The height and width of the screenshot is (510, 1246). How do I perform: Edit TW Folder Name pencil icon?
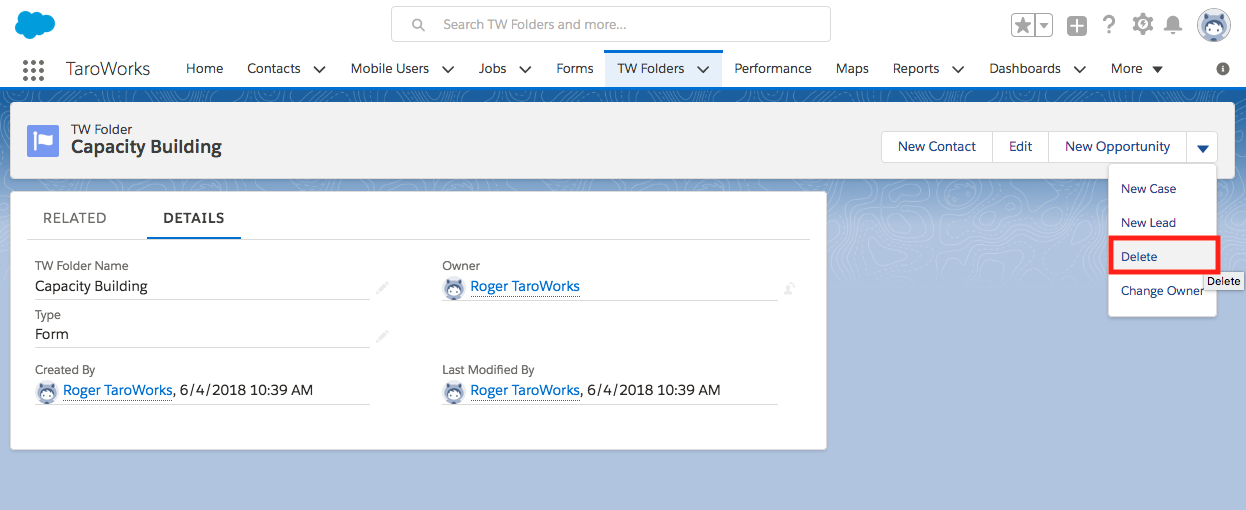tap(382, 287)
